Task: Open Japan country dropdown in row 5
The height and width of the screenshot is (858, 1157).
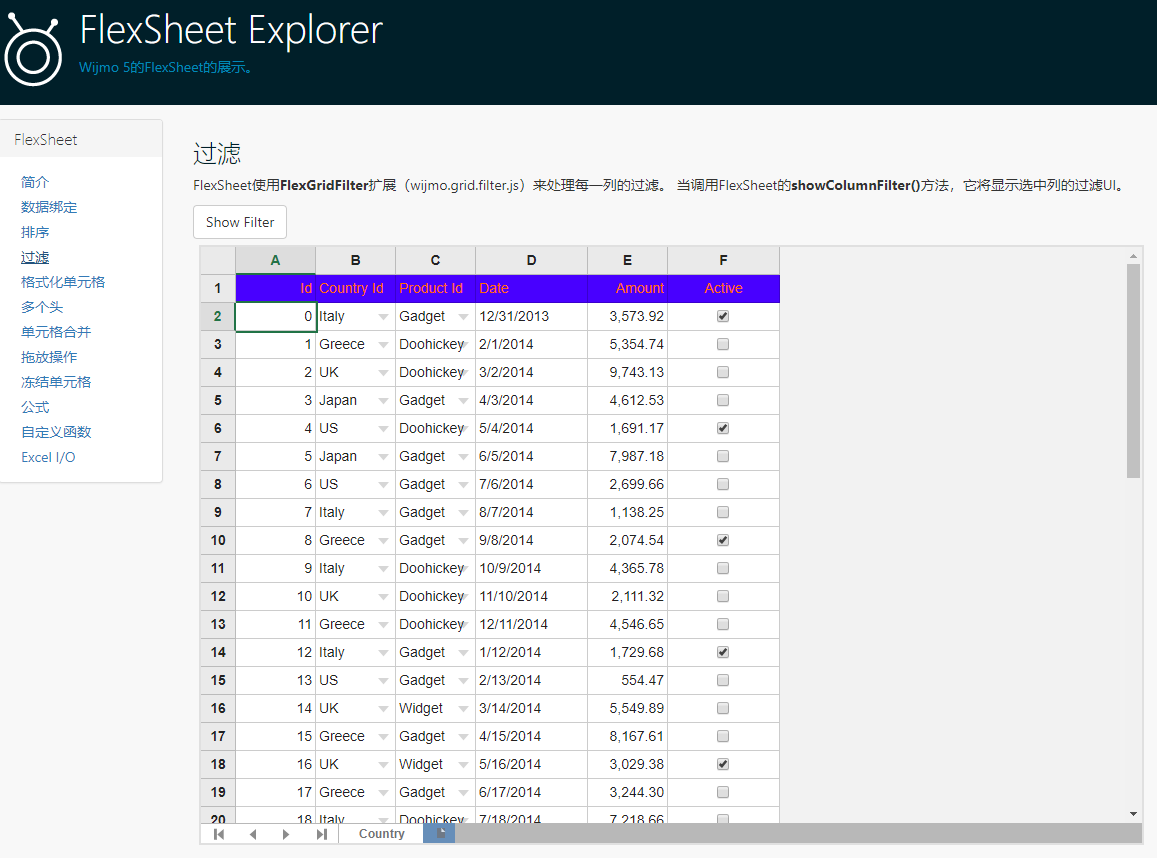Action: point(383,401)
